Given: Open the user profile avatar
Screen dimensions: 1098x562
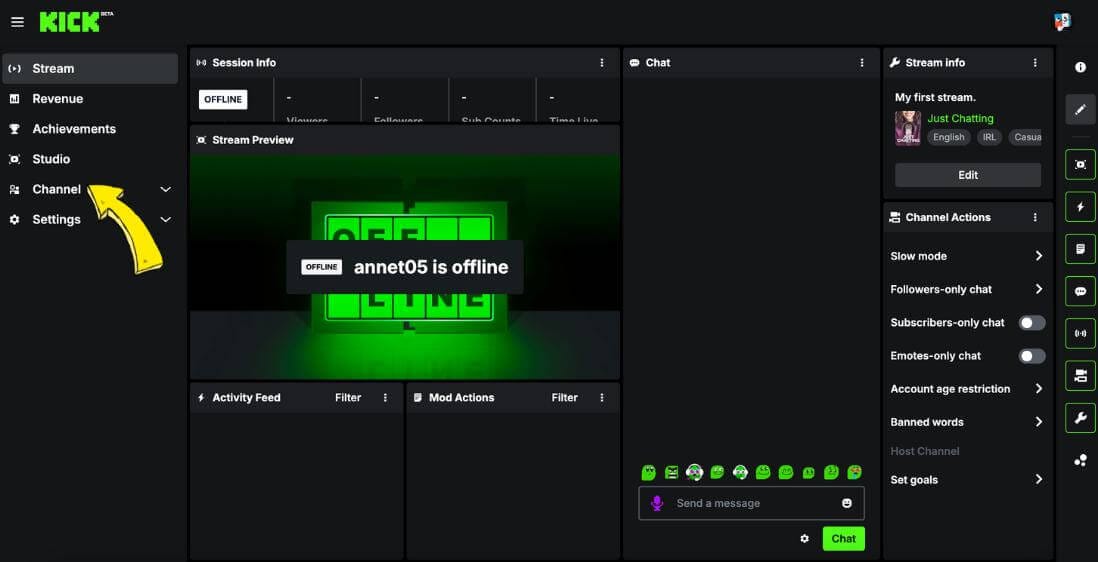Looking at the screenshot, I should [1062, 22].
